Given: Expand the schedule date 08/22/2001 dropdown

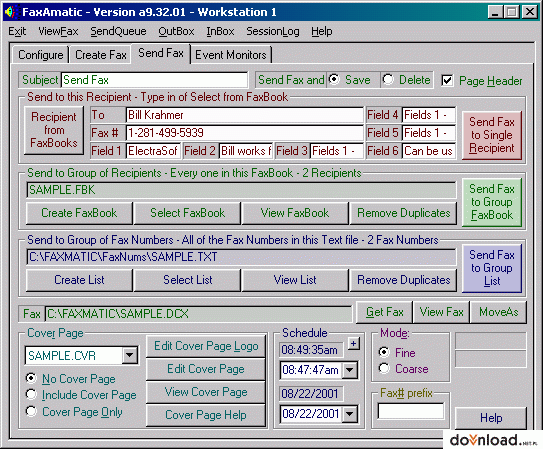Looking at the screenshot, I should click(350, 413).
